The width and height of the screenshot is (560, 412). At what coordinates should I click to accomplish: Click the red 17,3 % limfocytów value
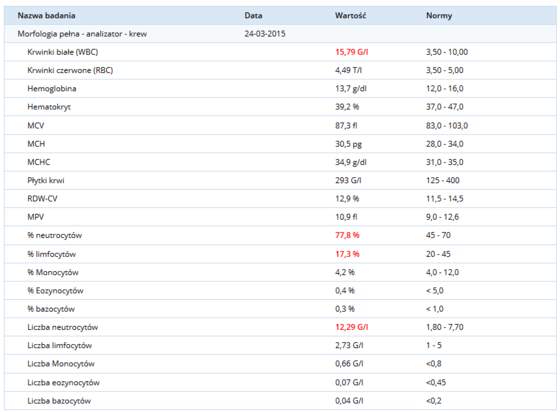click(x=347, y=254)
